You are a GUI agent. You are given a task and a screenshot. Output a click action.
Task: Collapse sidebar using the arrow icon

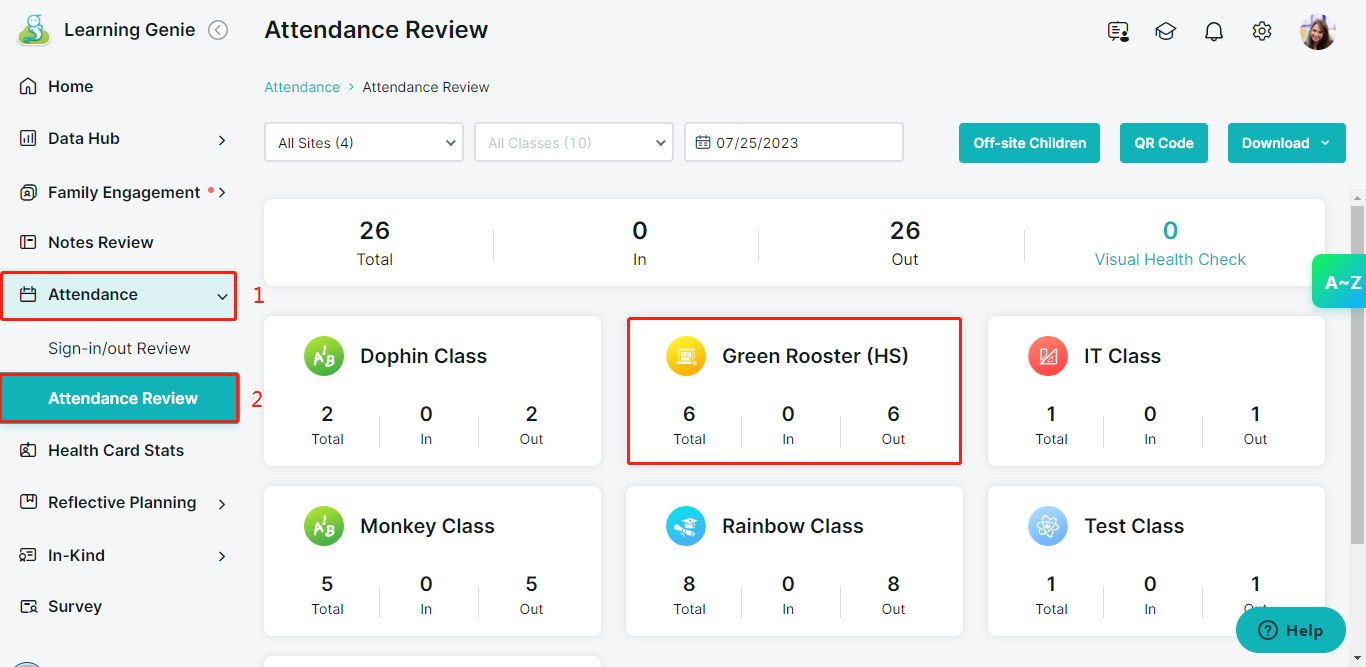(218, 31)
